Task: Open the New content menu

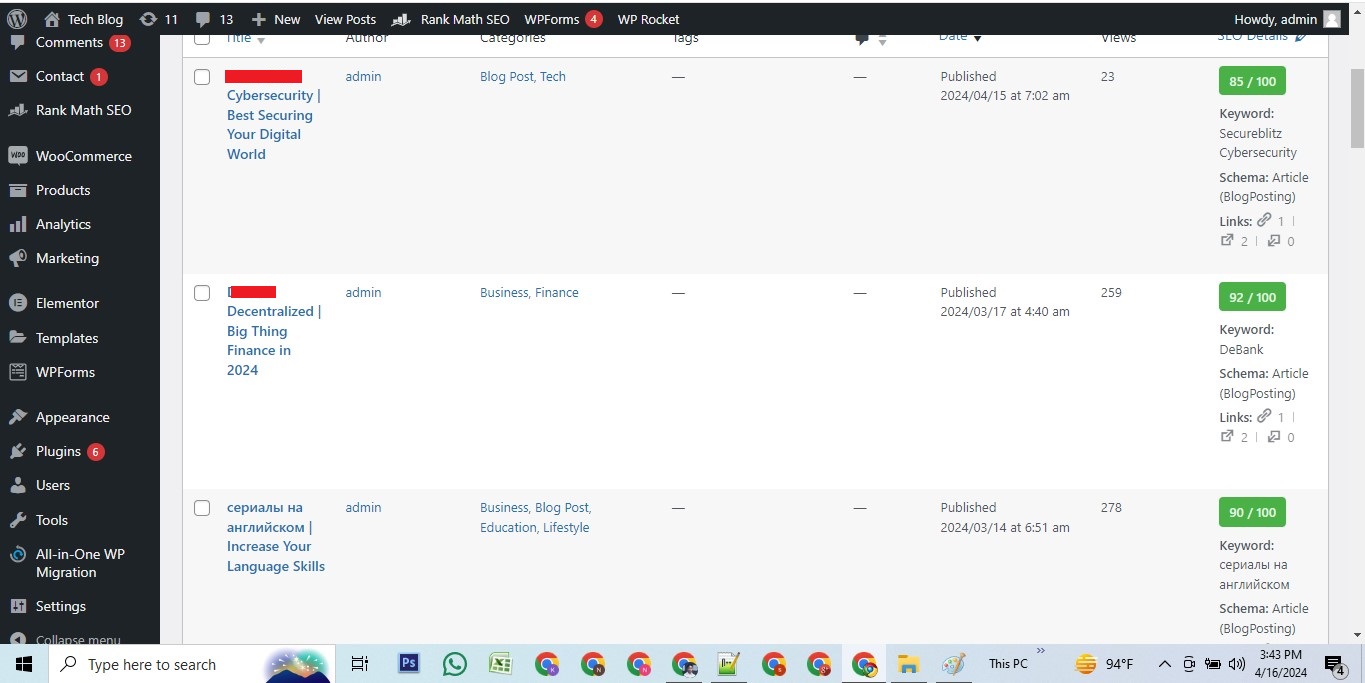Action: pos(276,19)
